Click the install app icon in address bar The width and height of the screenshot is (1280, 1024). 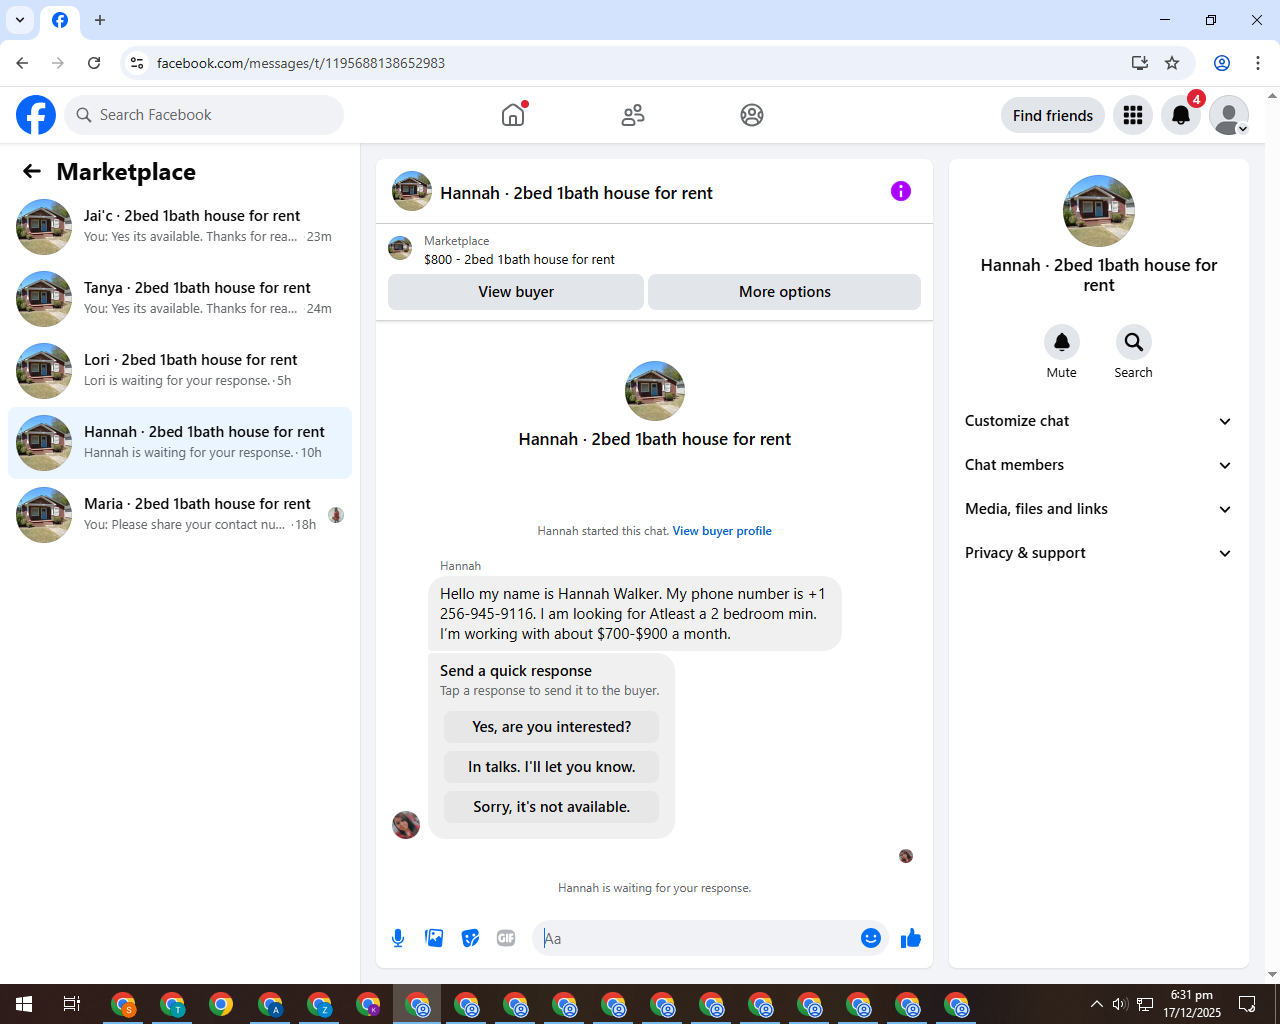(x=1140, y=63)
